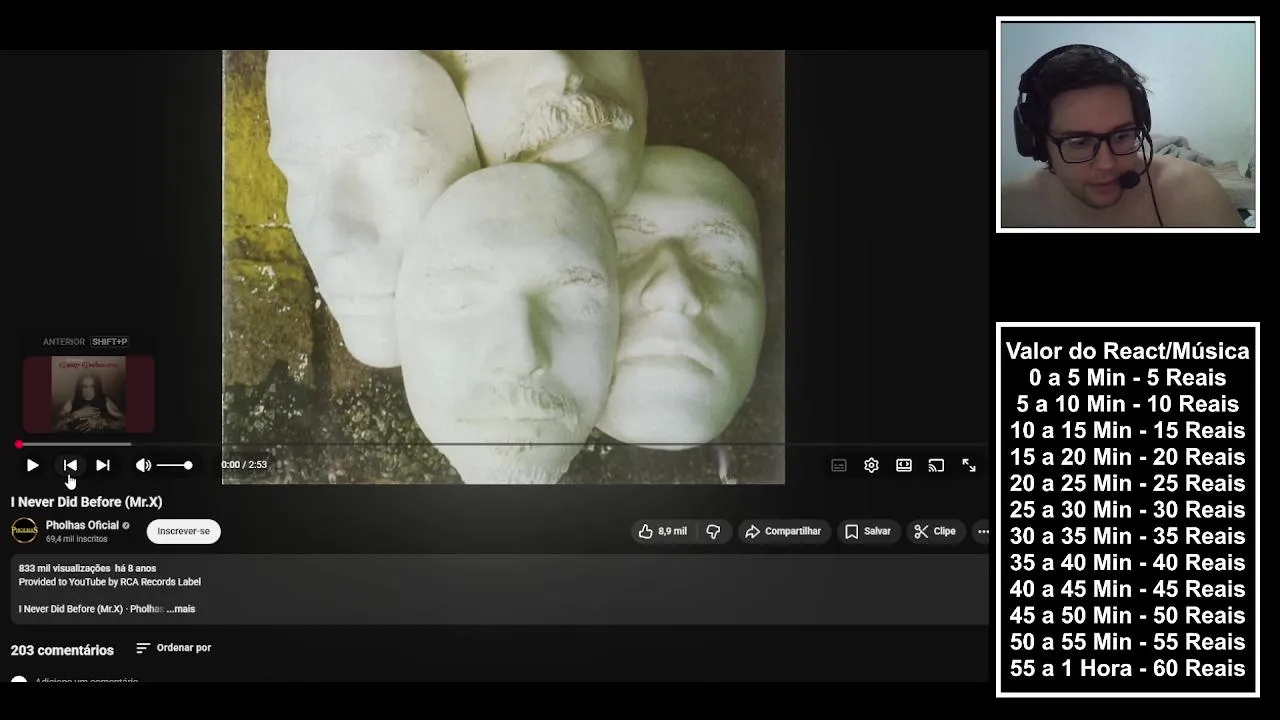Select video title I Never Did Before (Mr.X)
Viewport: 1280px width, 720px height.
tap(86, 502)
